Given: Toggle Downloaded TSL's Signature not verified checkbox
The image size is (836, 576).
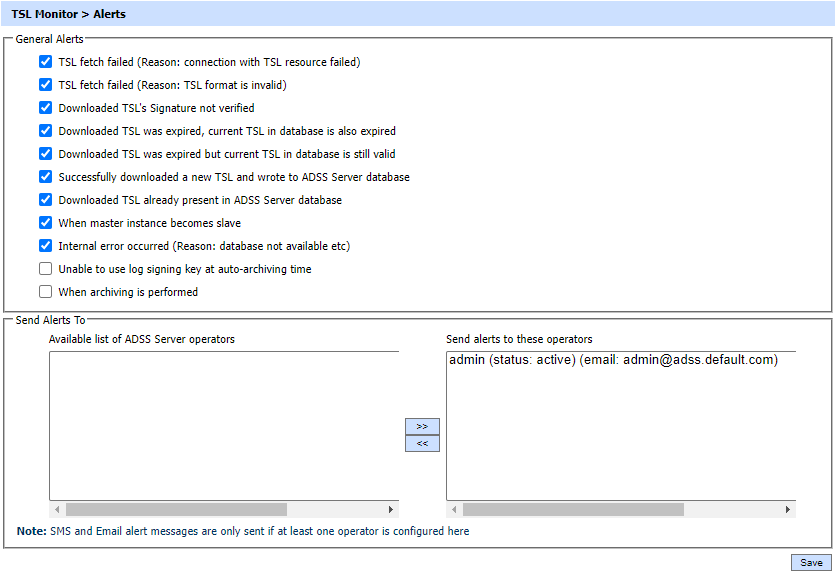Looking at the screenshot, I should click(x=45, y=108).
